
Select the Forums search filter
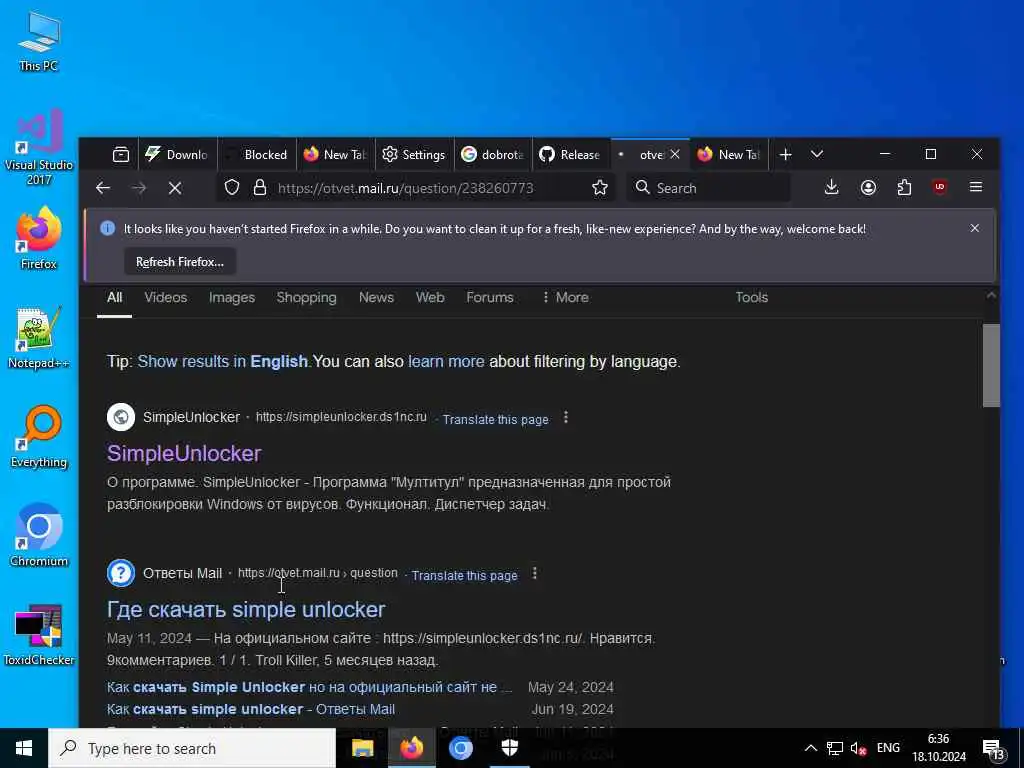(490, 297)
